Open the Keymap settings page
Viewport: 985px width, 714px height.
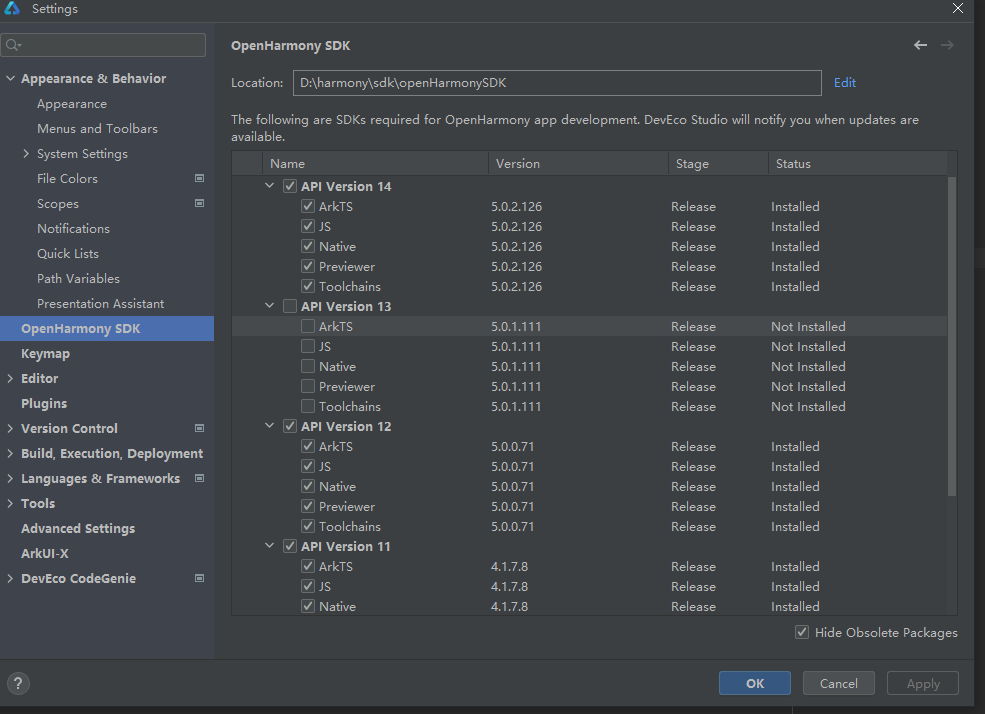tap(45, 354)
